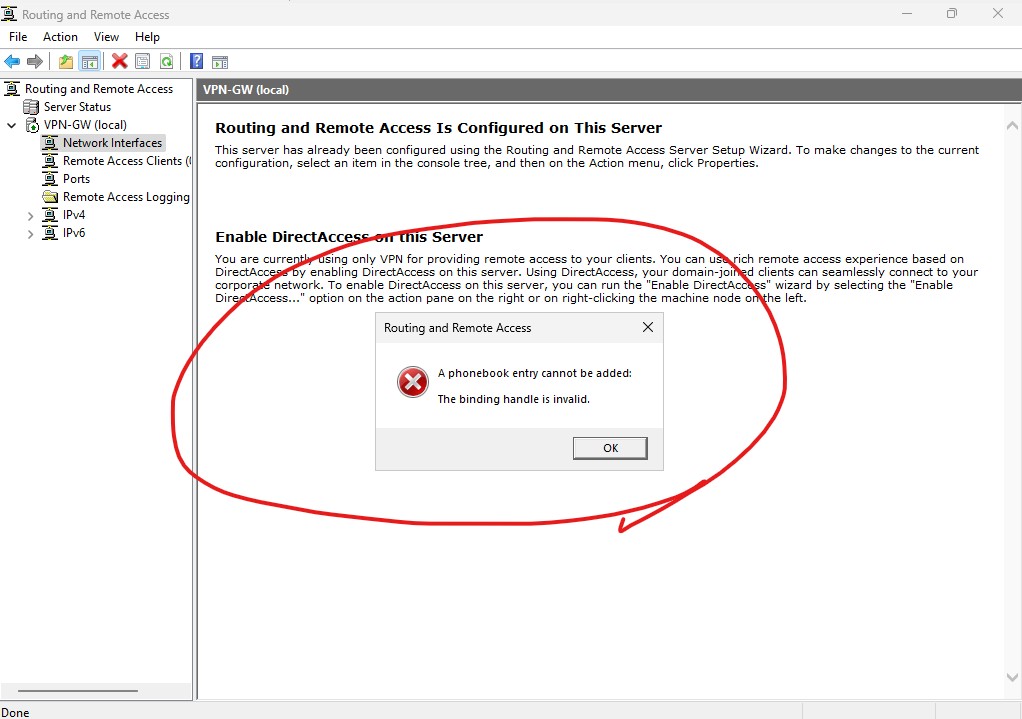
Task: Select Ports in the console tree
Action: pyautogui.click(x=76, y=179)
